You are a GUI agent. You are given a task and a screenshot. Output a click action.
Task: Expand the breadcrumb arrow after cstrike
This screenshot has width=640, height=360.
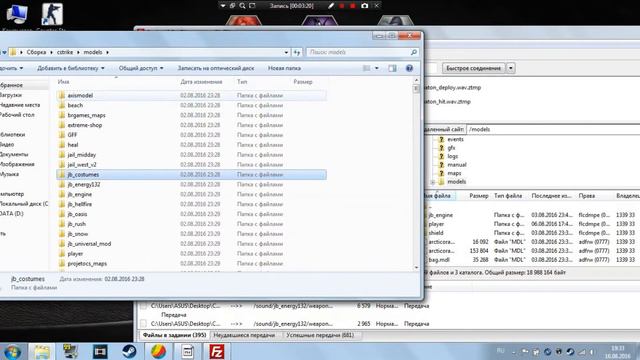(x=78, y=52)
